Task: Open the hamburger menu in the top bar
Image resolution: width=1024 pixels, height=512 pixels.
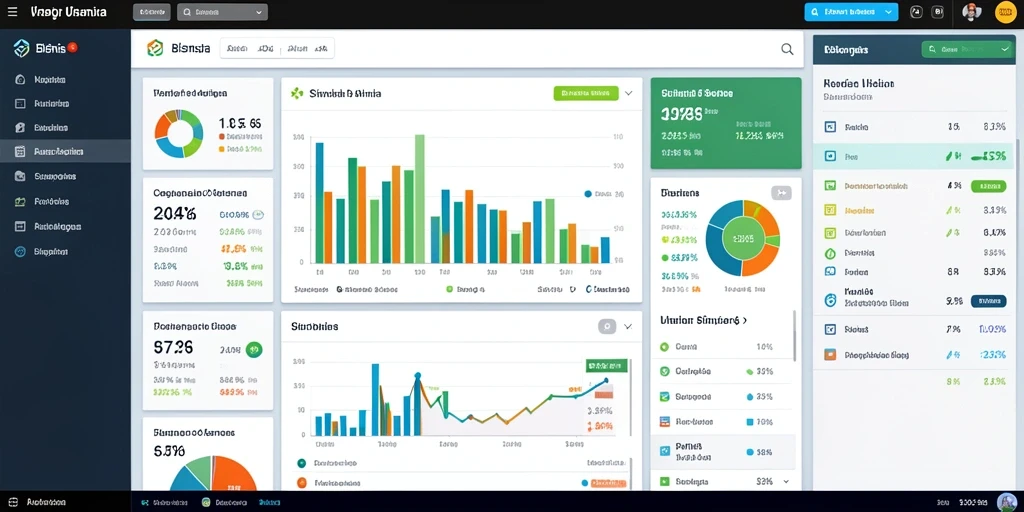Action: pos(12,12)
